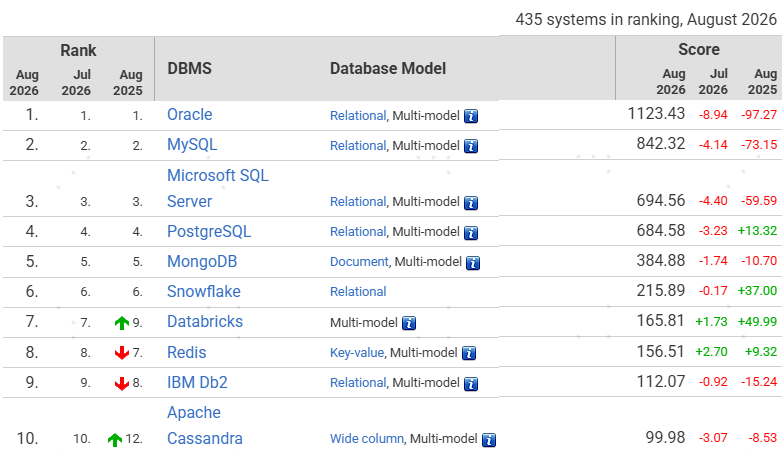Click Oracle yearly change -97.27

tap(758, 114)
